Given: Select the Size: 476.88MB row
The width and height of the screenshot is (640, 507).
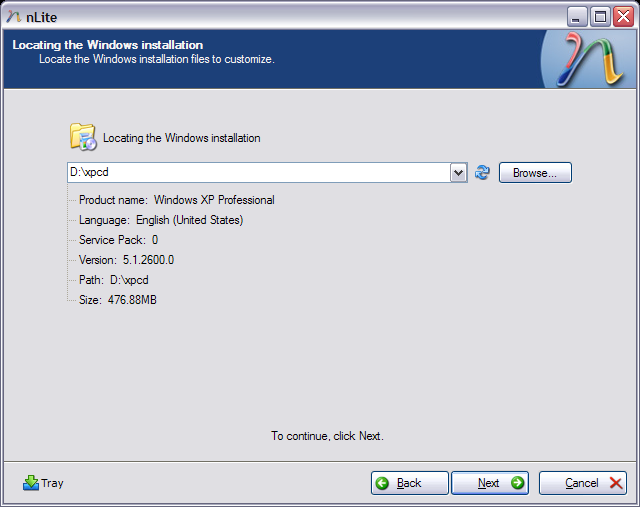Looking at the screenshot, I should [x=118, y=300].
